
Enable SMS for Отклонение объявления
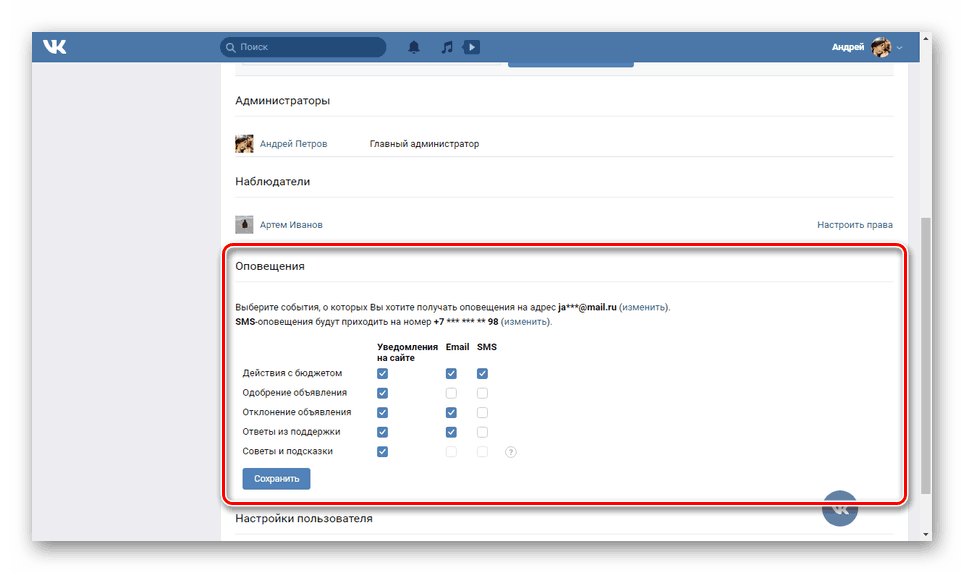tap(483, 413)
